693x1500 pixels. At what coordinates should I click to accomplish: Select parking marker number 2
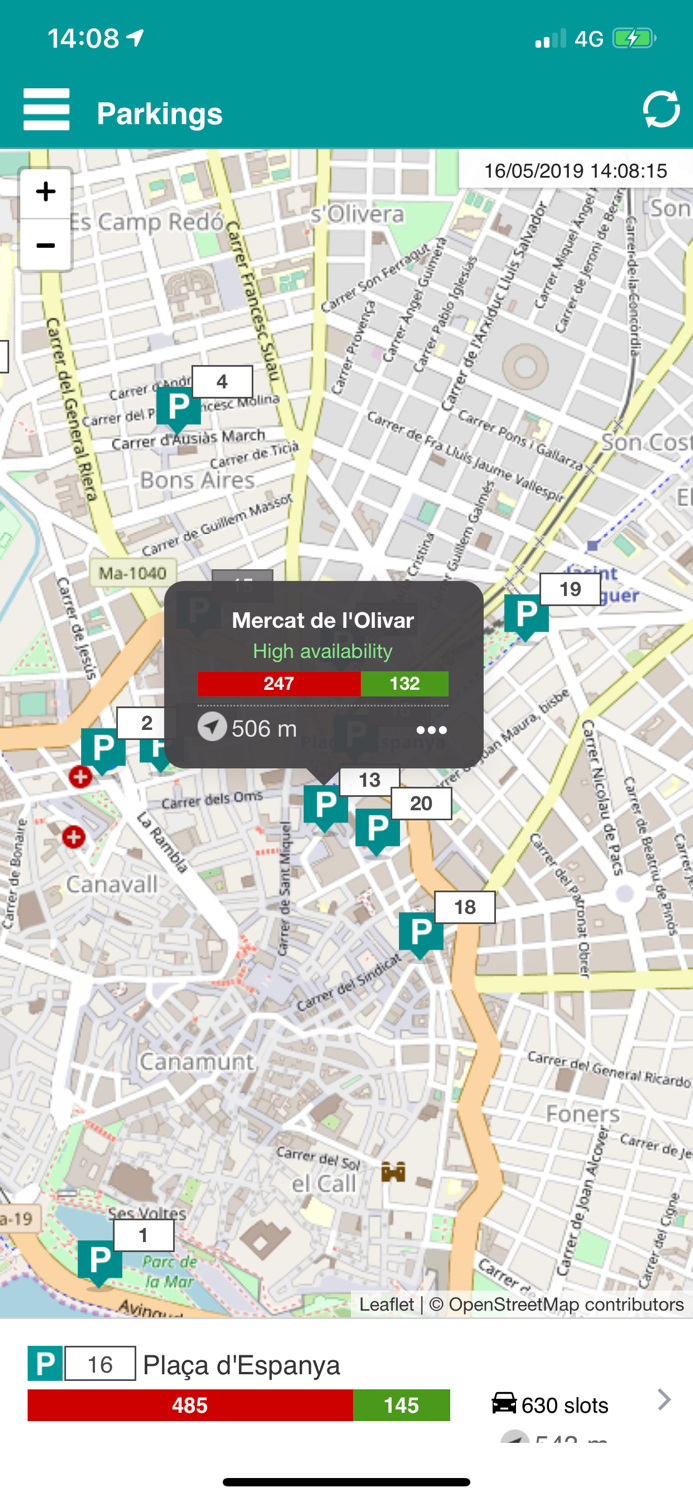tap(102, 750)
